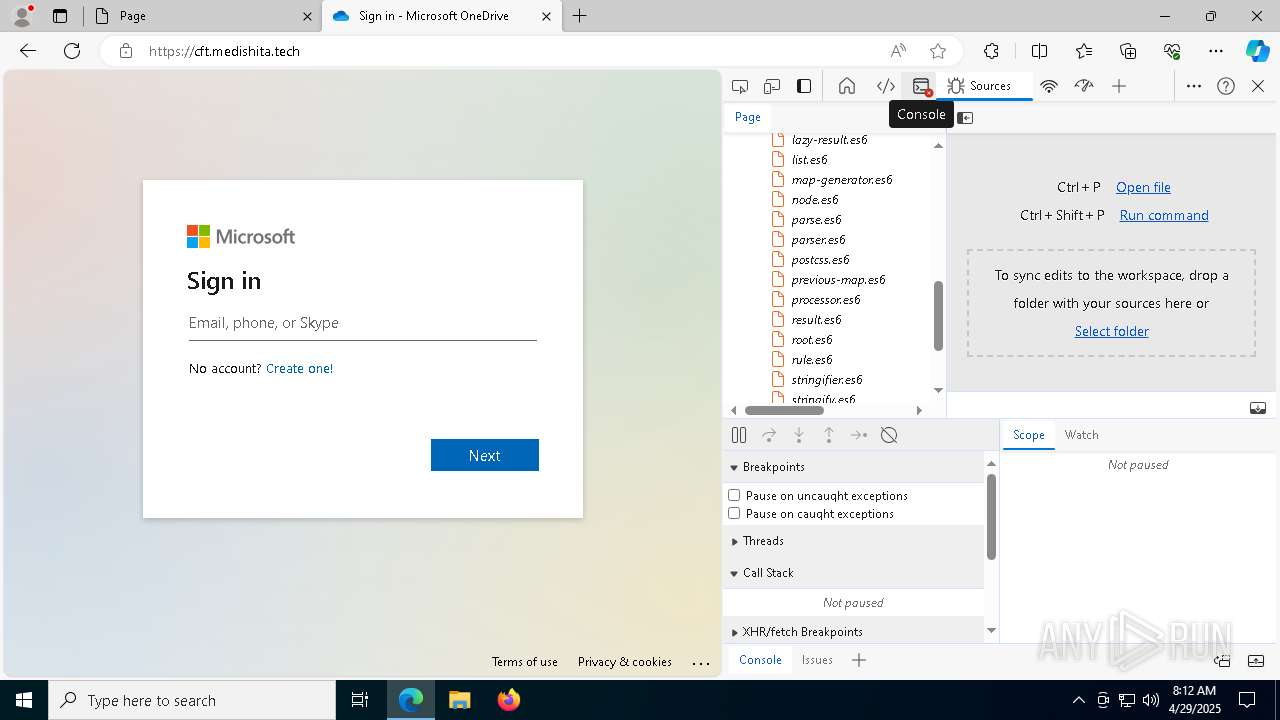This screenshot has height=720, width=1280.
Task: Click the Quick View undock icon in drawer
Action: pyautogui.click(x=1222, y=660)
